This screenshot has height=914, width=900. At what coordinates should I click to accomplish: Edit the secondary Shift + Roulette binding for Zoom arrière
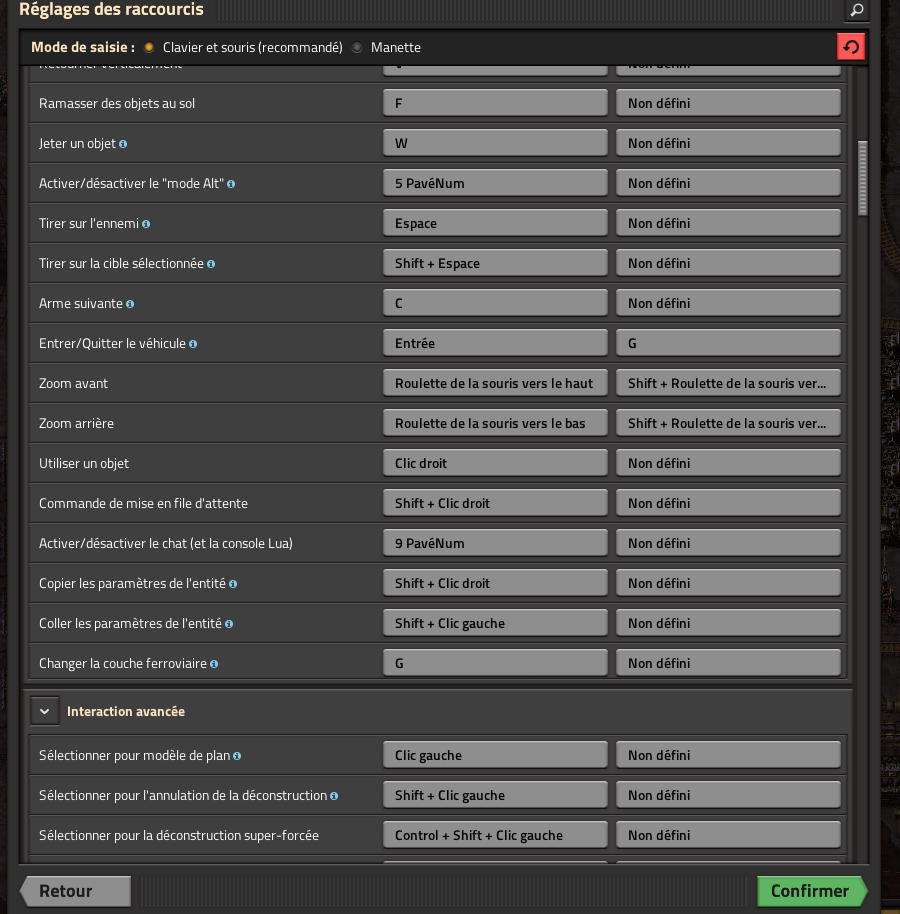(728, 423)
